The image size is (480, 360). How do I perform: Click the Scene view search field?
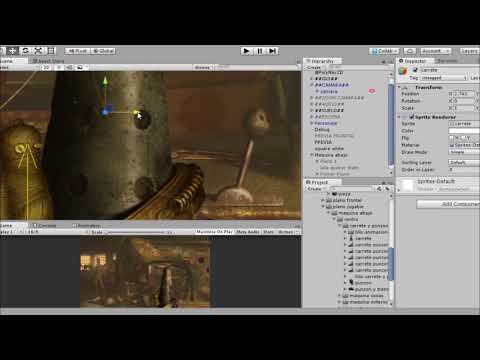tap(257, 67)
